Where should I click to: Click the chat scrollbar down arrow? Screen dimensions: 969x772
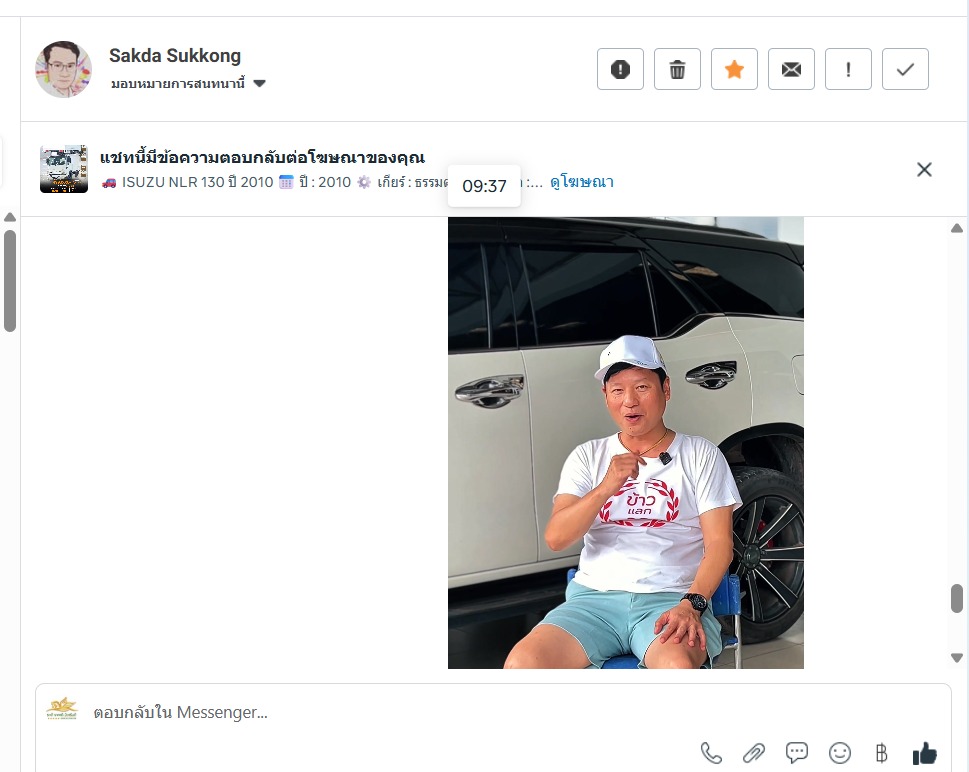[957, 658]
